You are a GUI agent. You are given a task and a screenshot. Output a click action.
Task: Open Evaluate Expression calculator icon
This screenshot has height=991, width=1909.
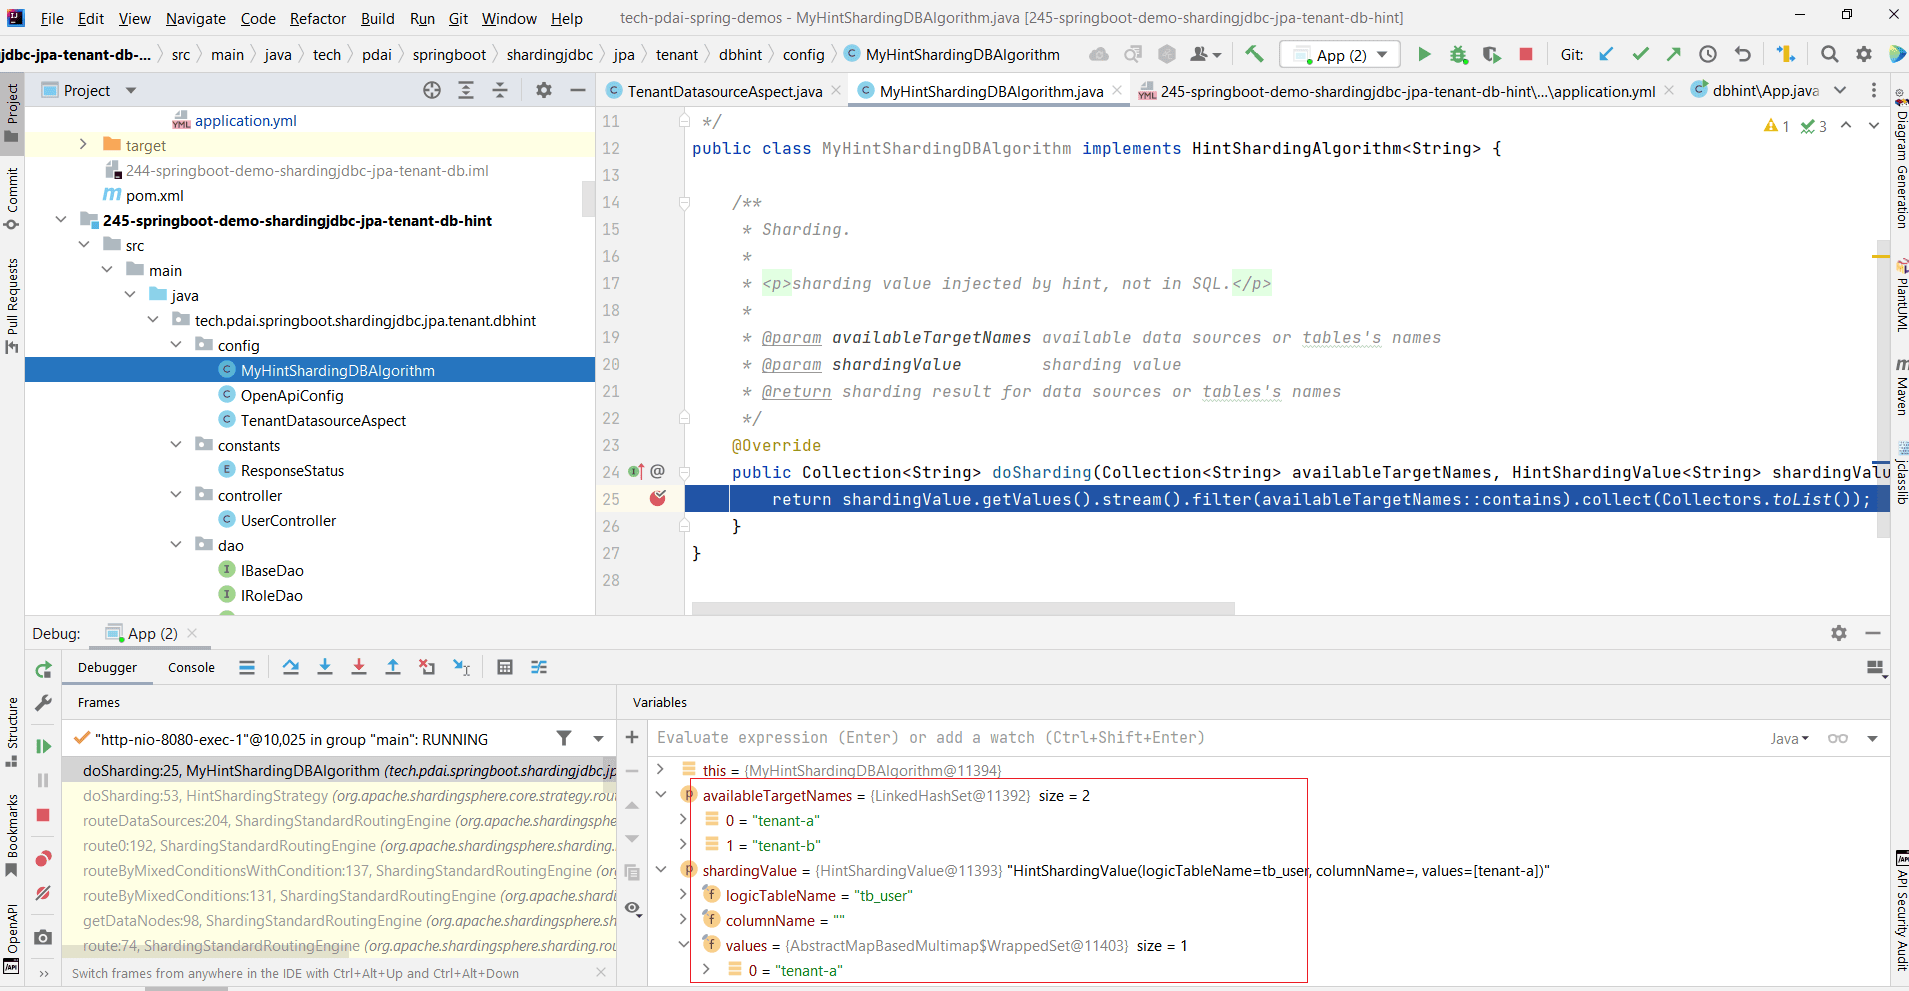[505, 667]
